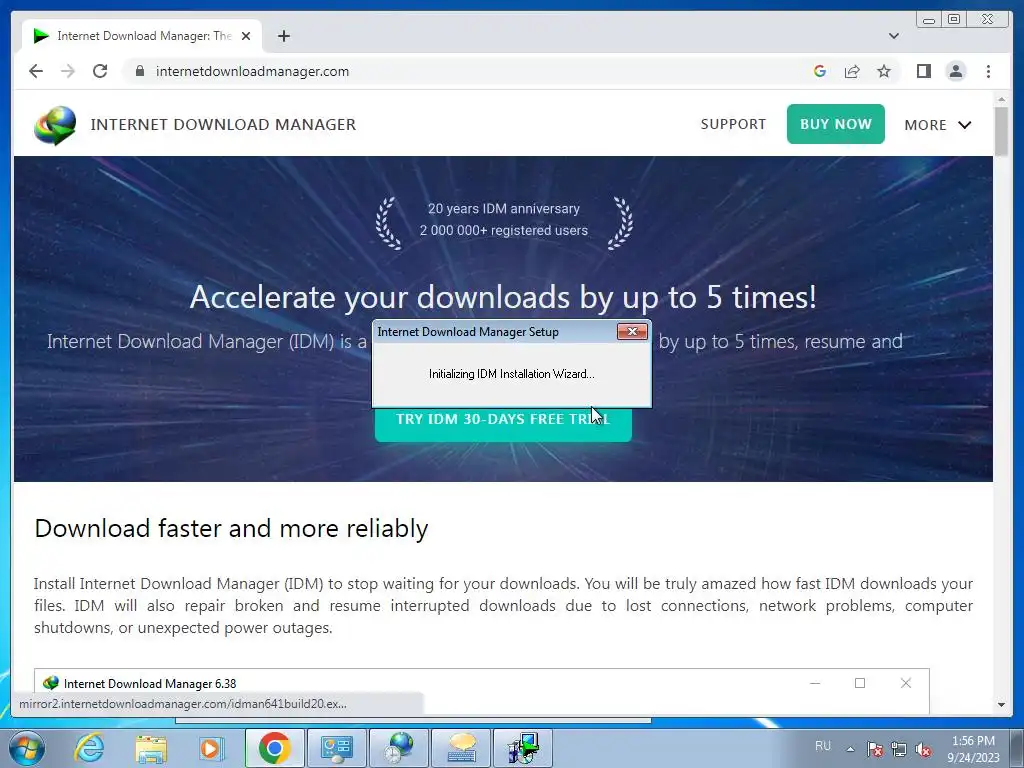Click the forward navigation arrow
The height and width of the screenshot is (768, 1024).
(x=68, y=71)
